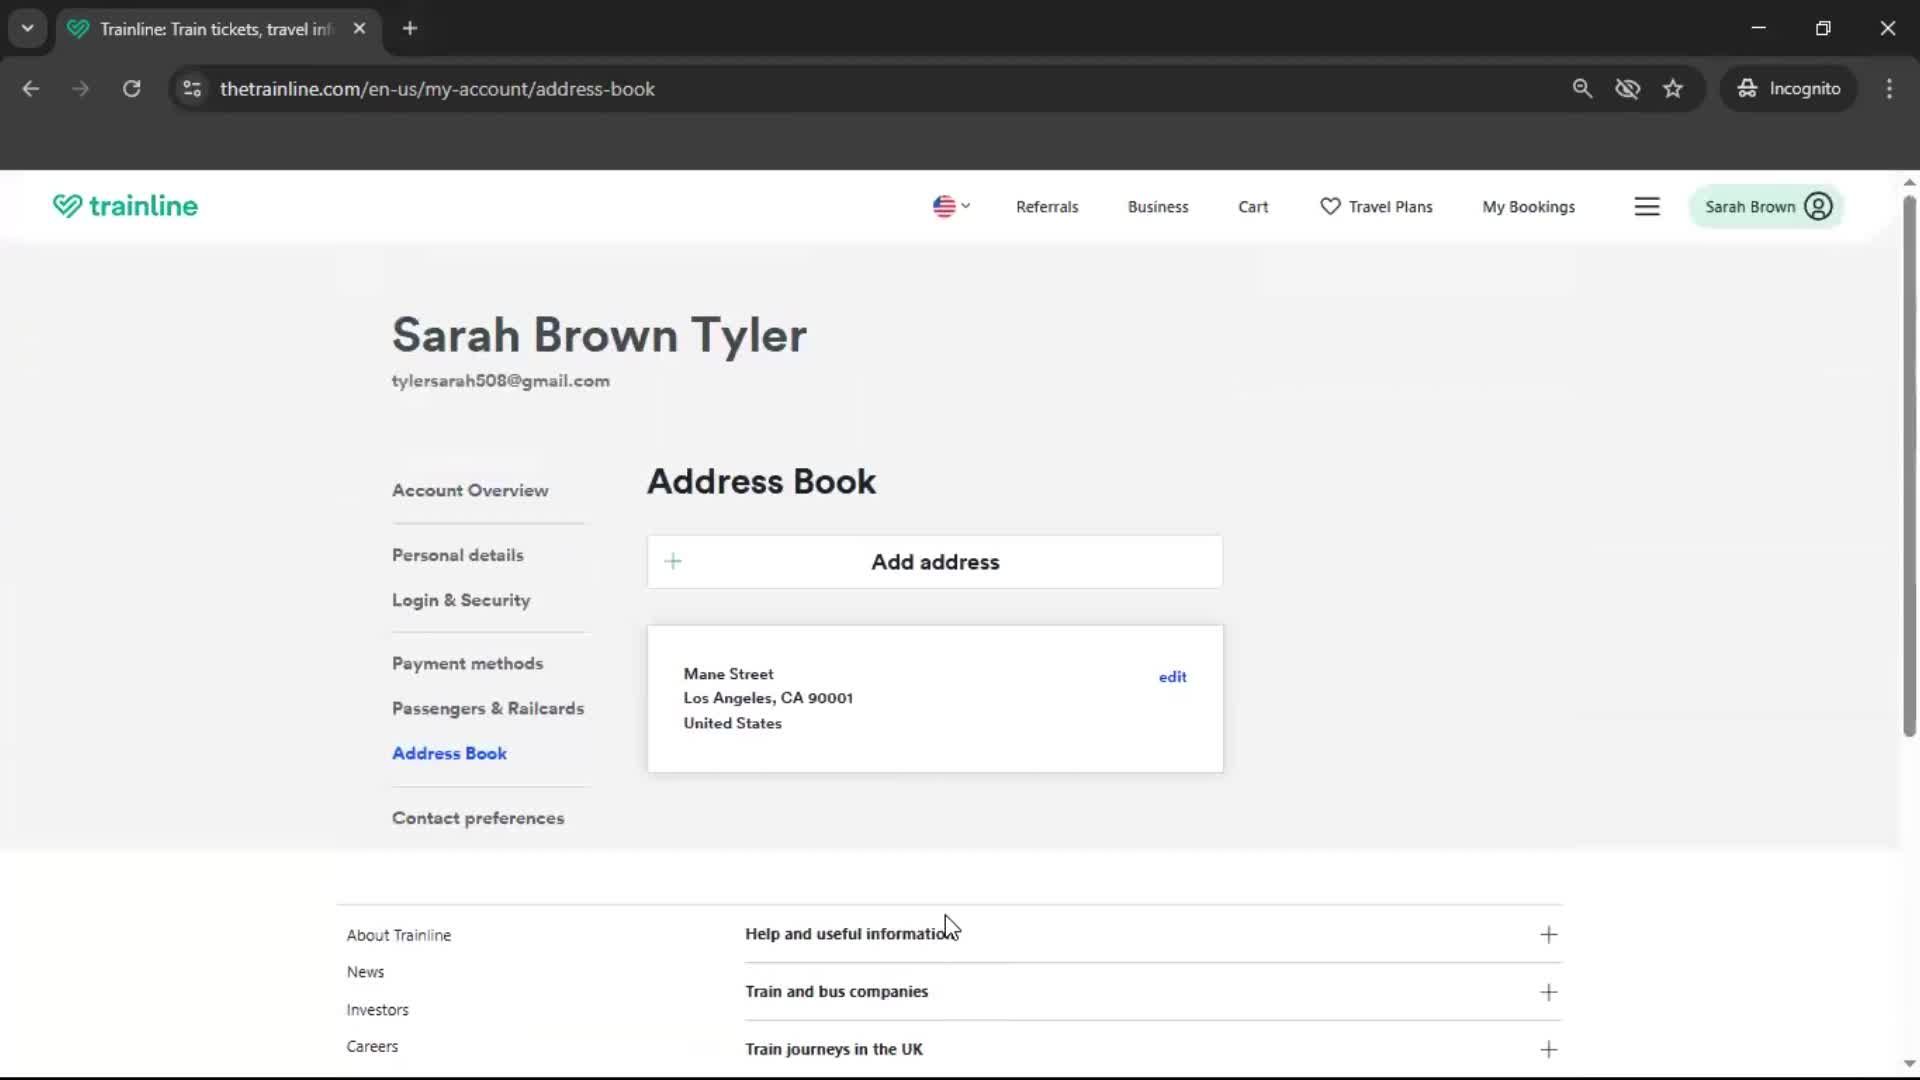Open a new browser tab
The height and width of the screenshot is (1080, 1920).
pos(409,28)
